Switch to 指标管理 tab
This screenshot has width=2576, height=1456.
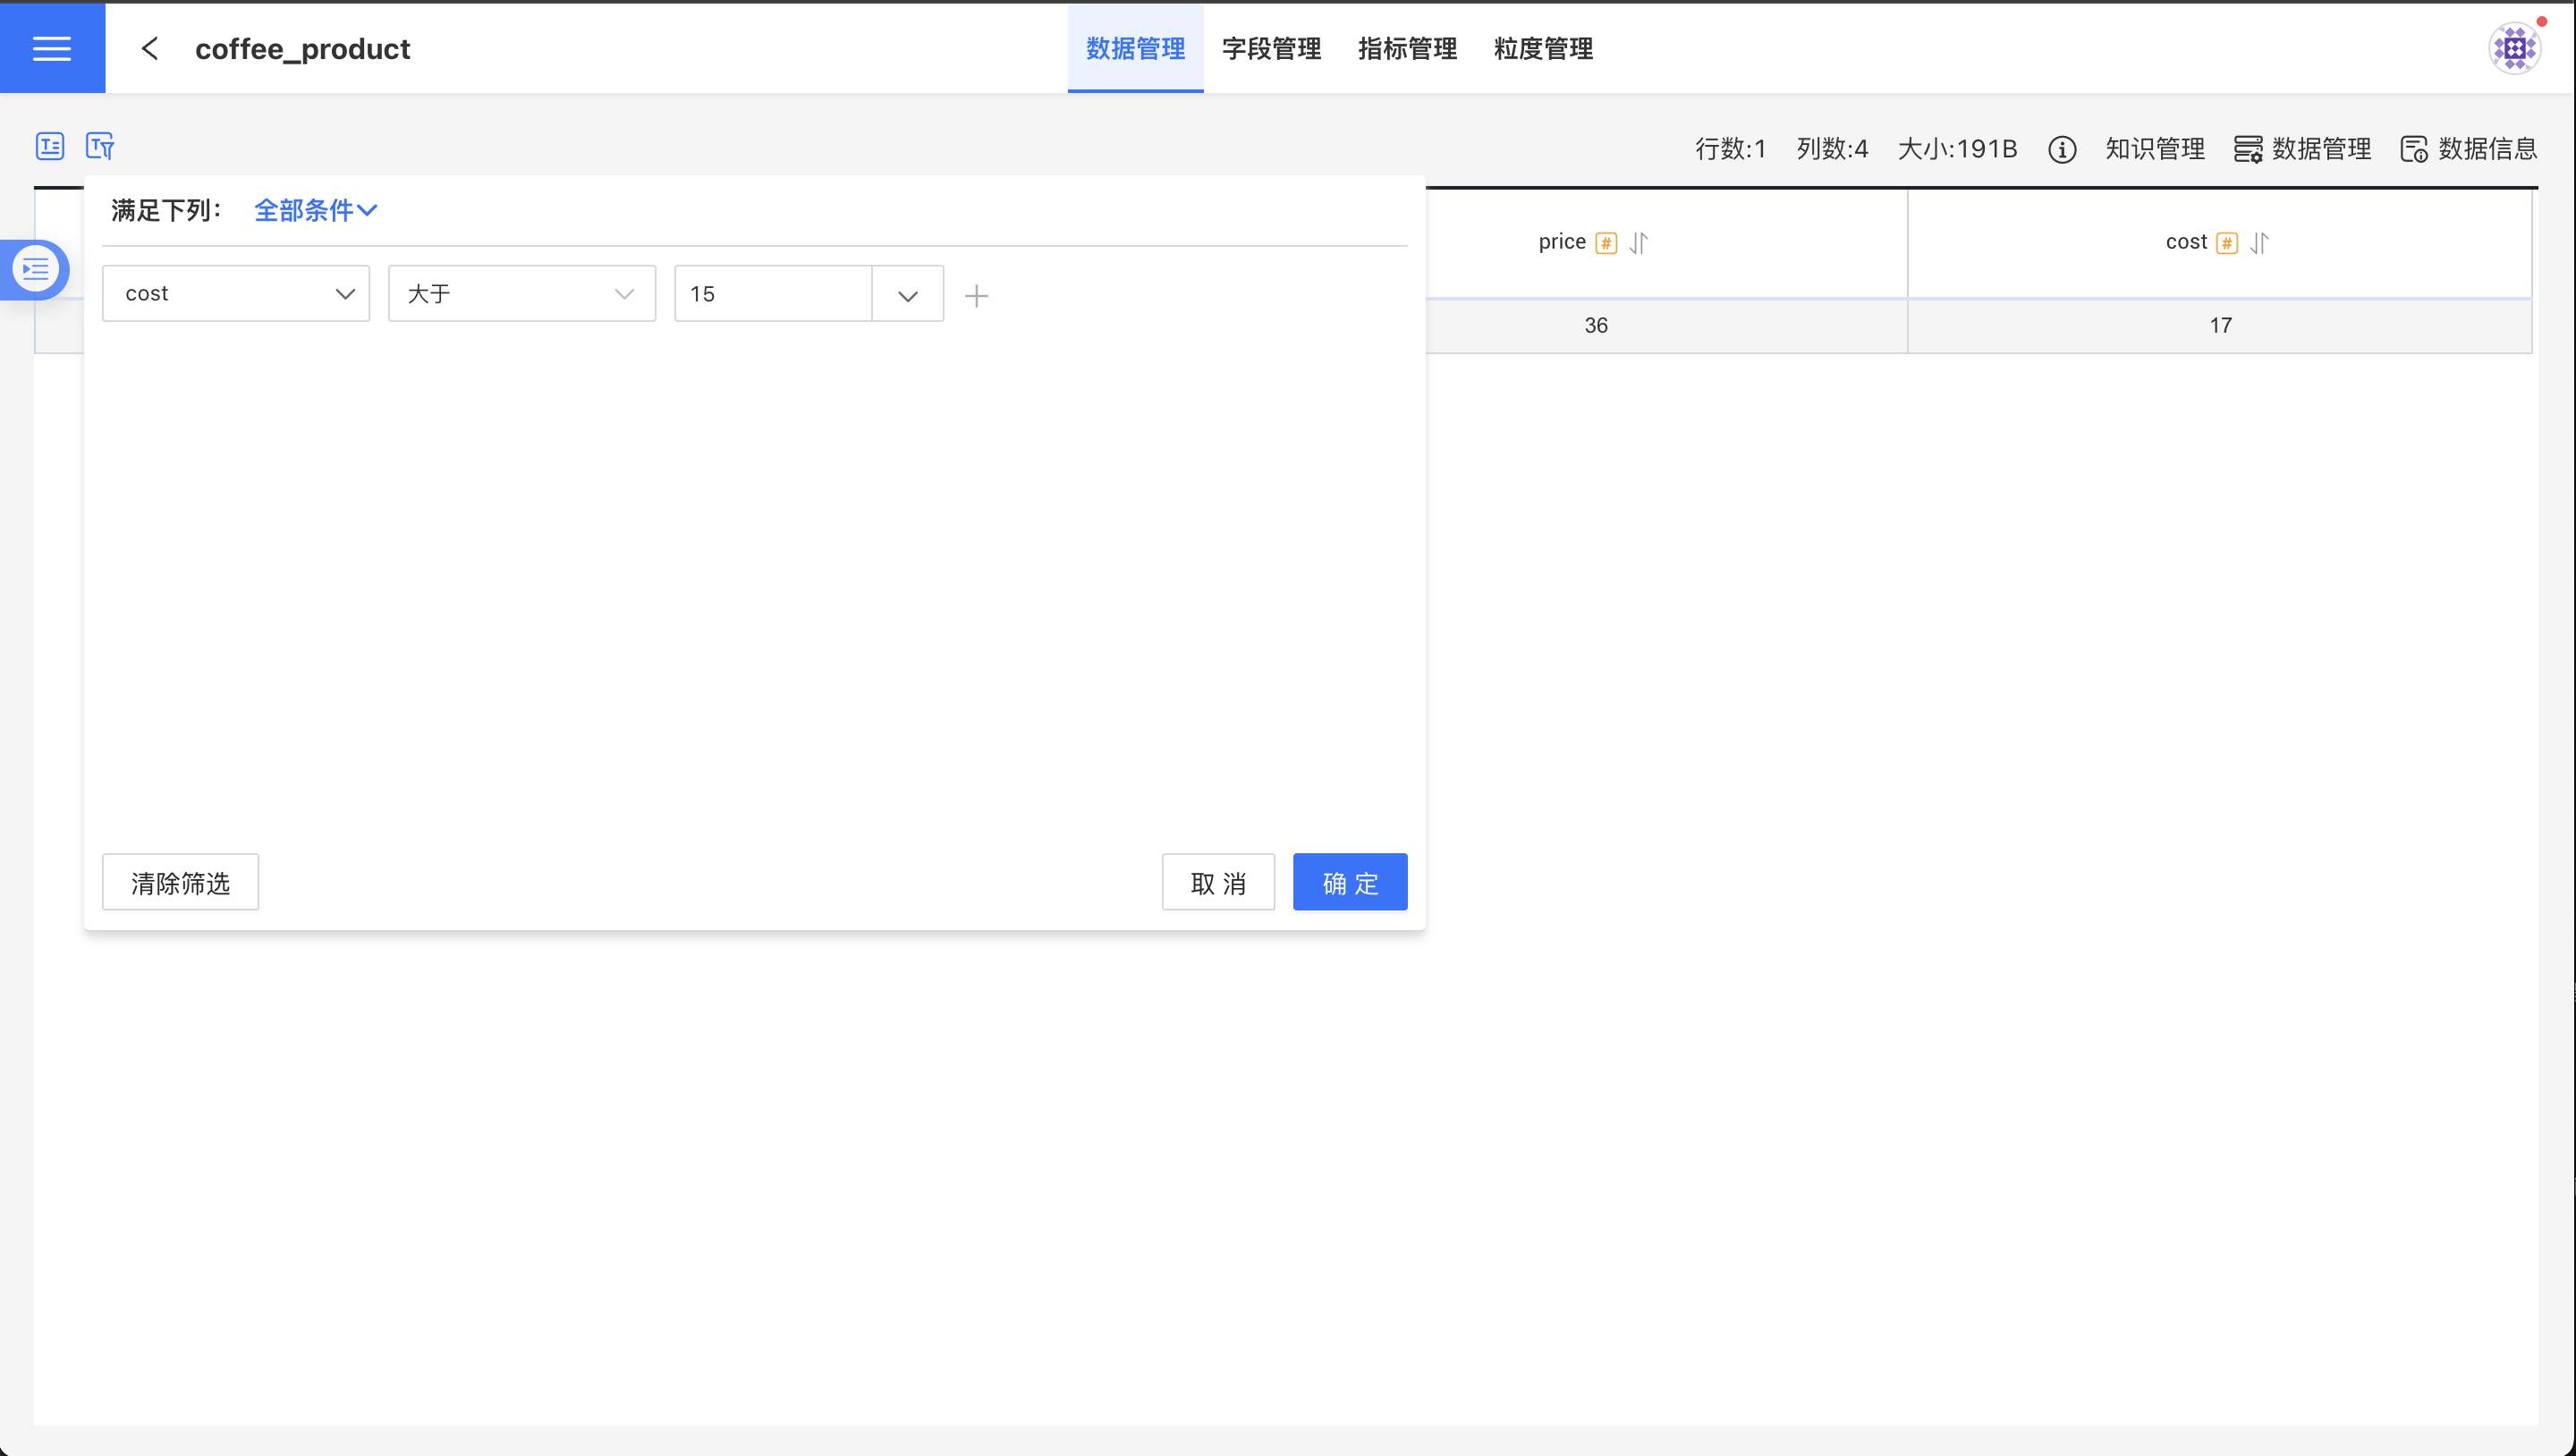click(x=1407, y=48)
